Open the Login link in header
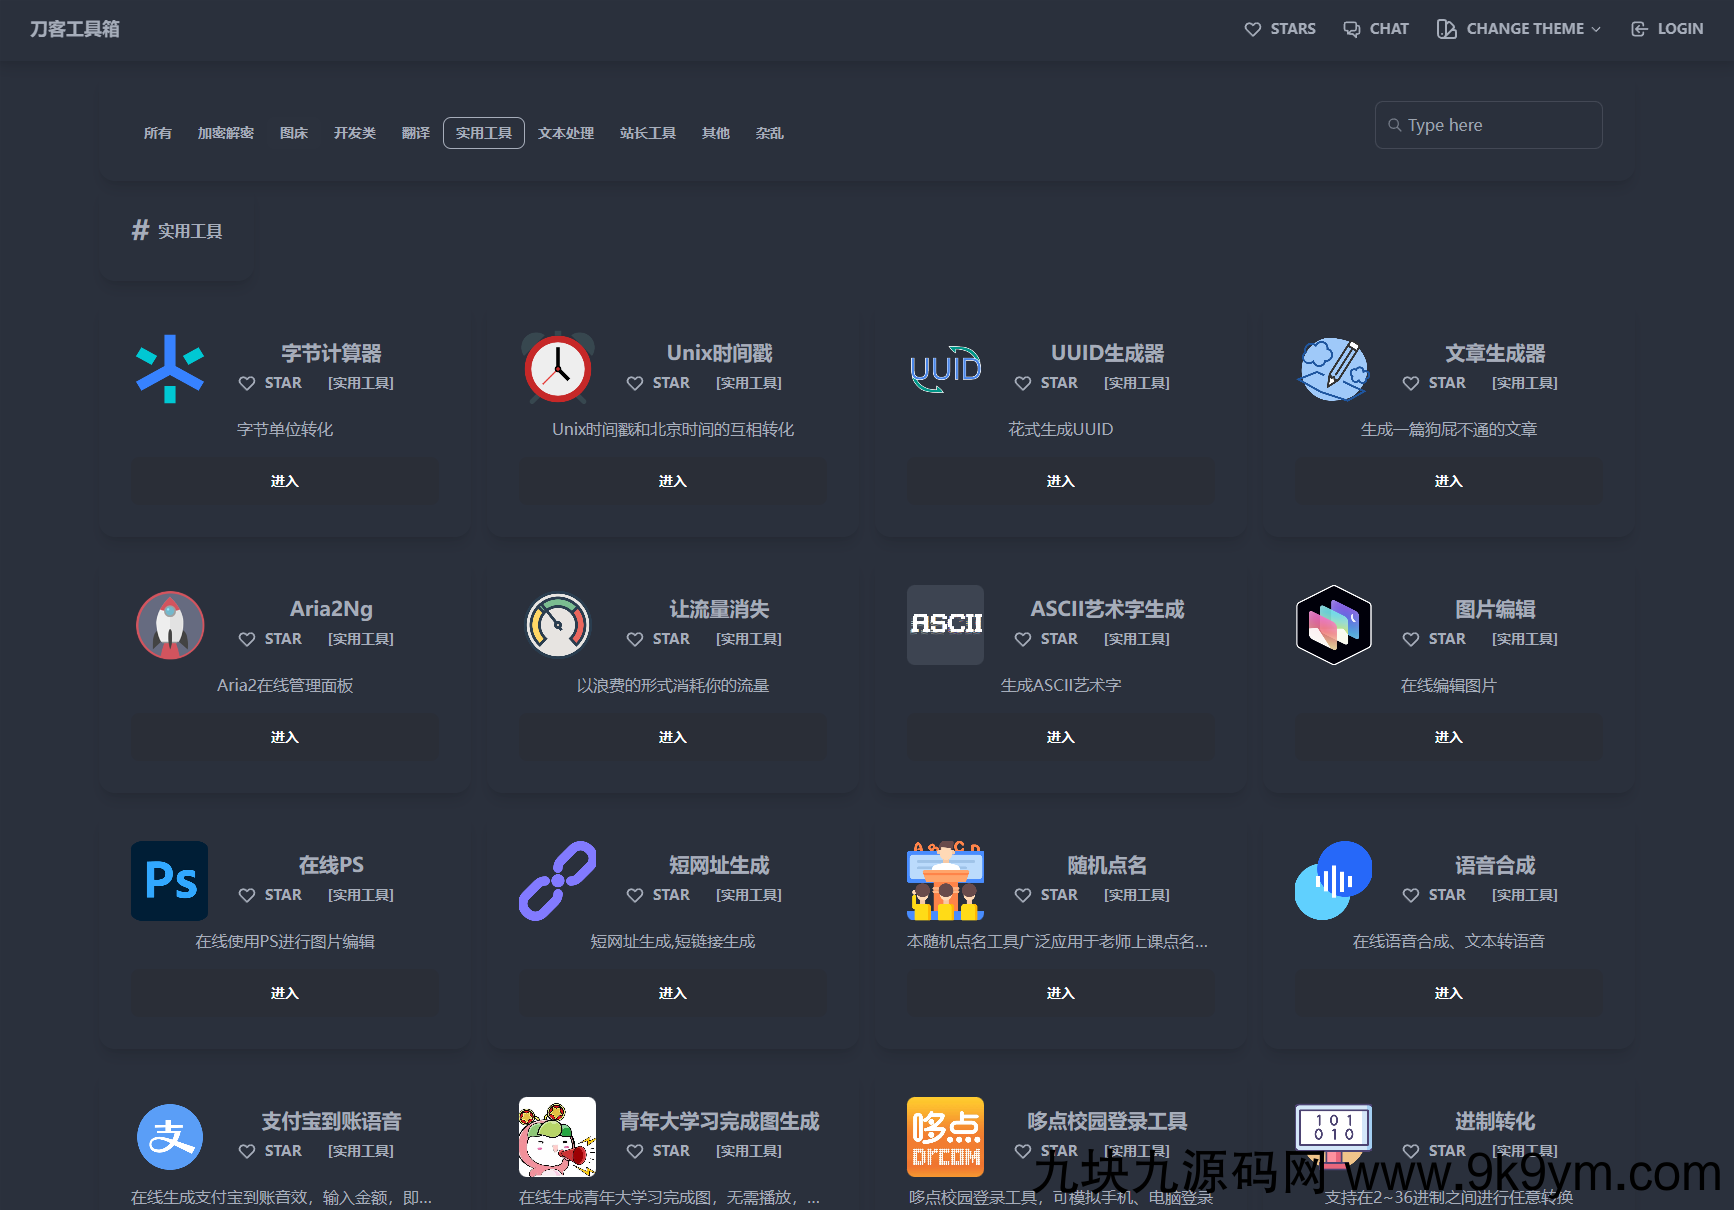1734x1210 pixels. [x=1667, y=29]
